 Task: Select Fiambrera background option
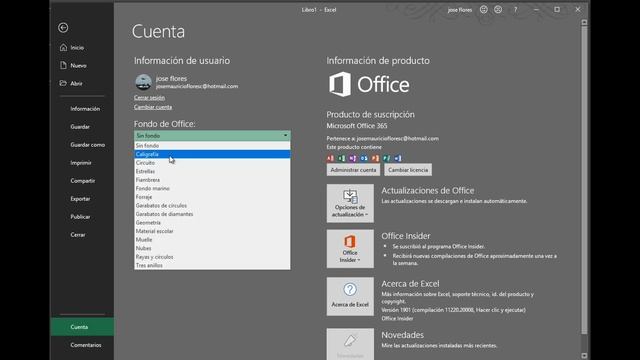tap(212, 180)
